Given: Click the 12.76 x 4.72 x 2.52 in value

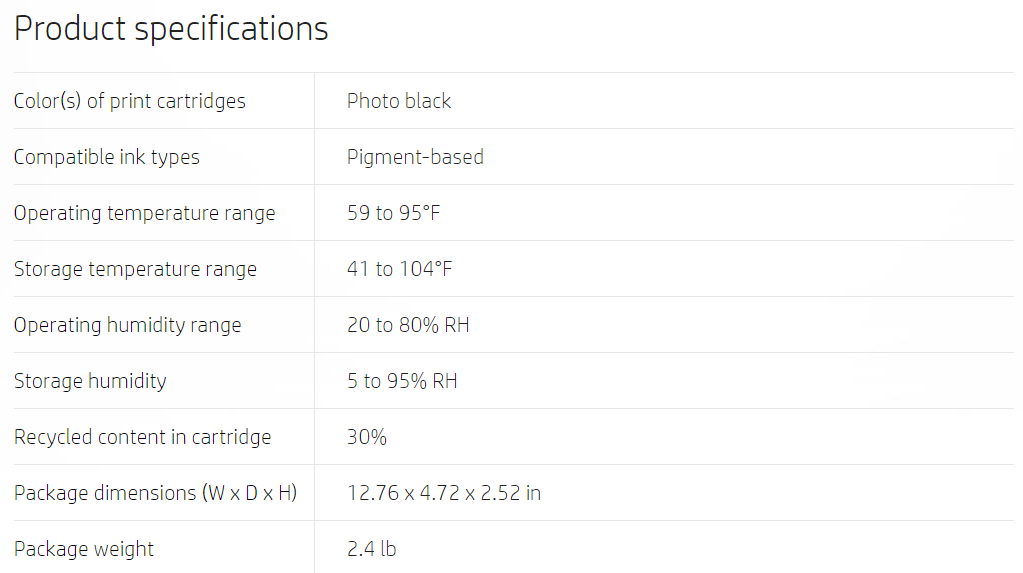Looking at the screenshot, I should [x=444, y=493].
